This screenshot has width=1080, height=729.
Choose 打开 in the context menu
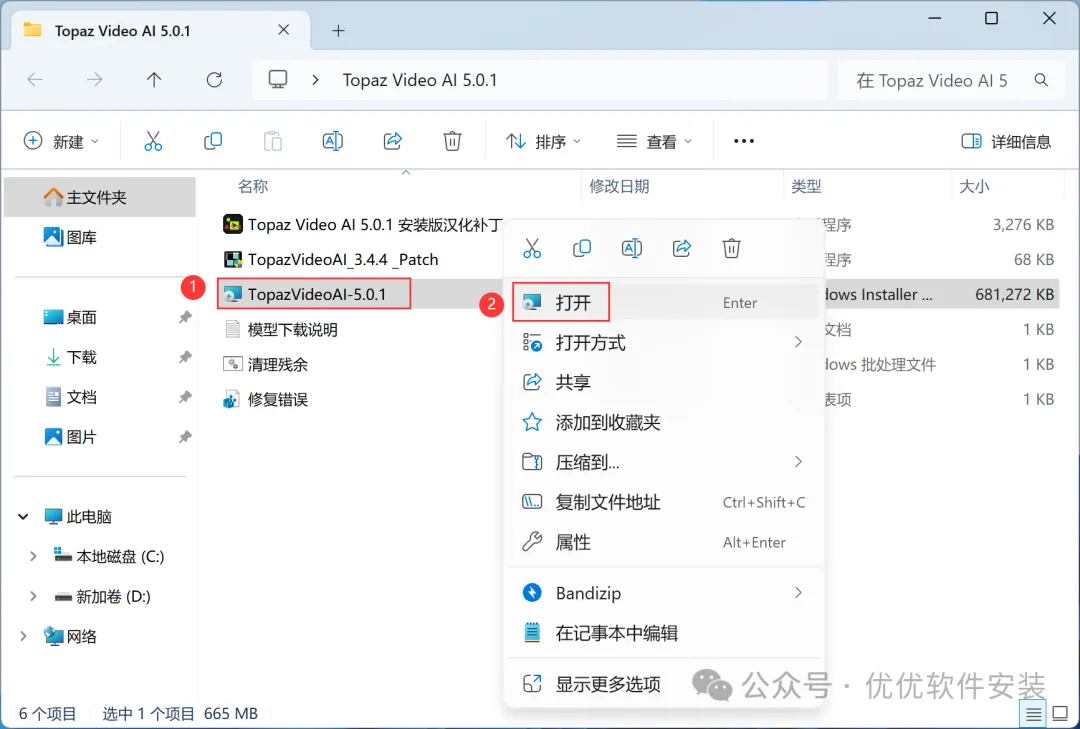click(x=665, y=302)
